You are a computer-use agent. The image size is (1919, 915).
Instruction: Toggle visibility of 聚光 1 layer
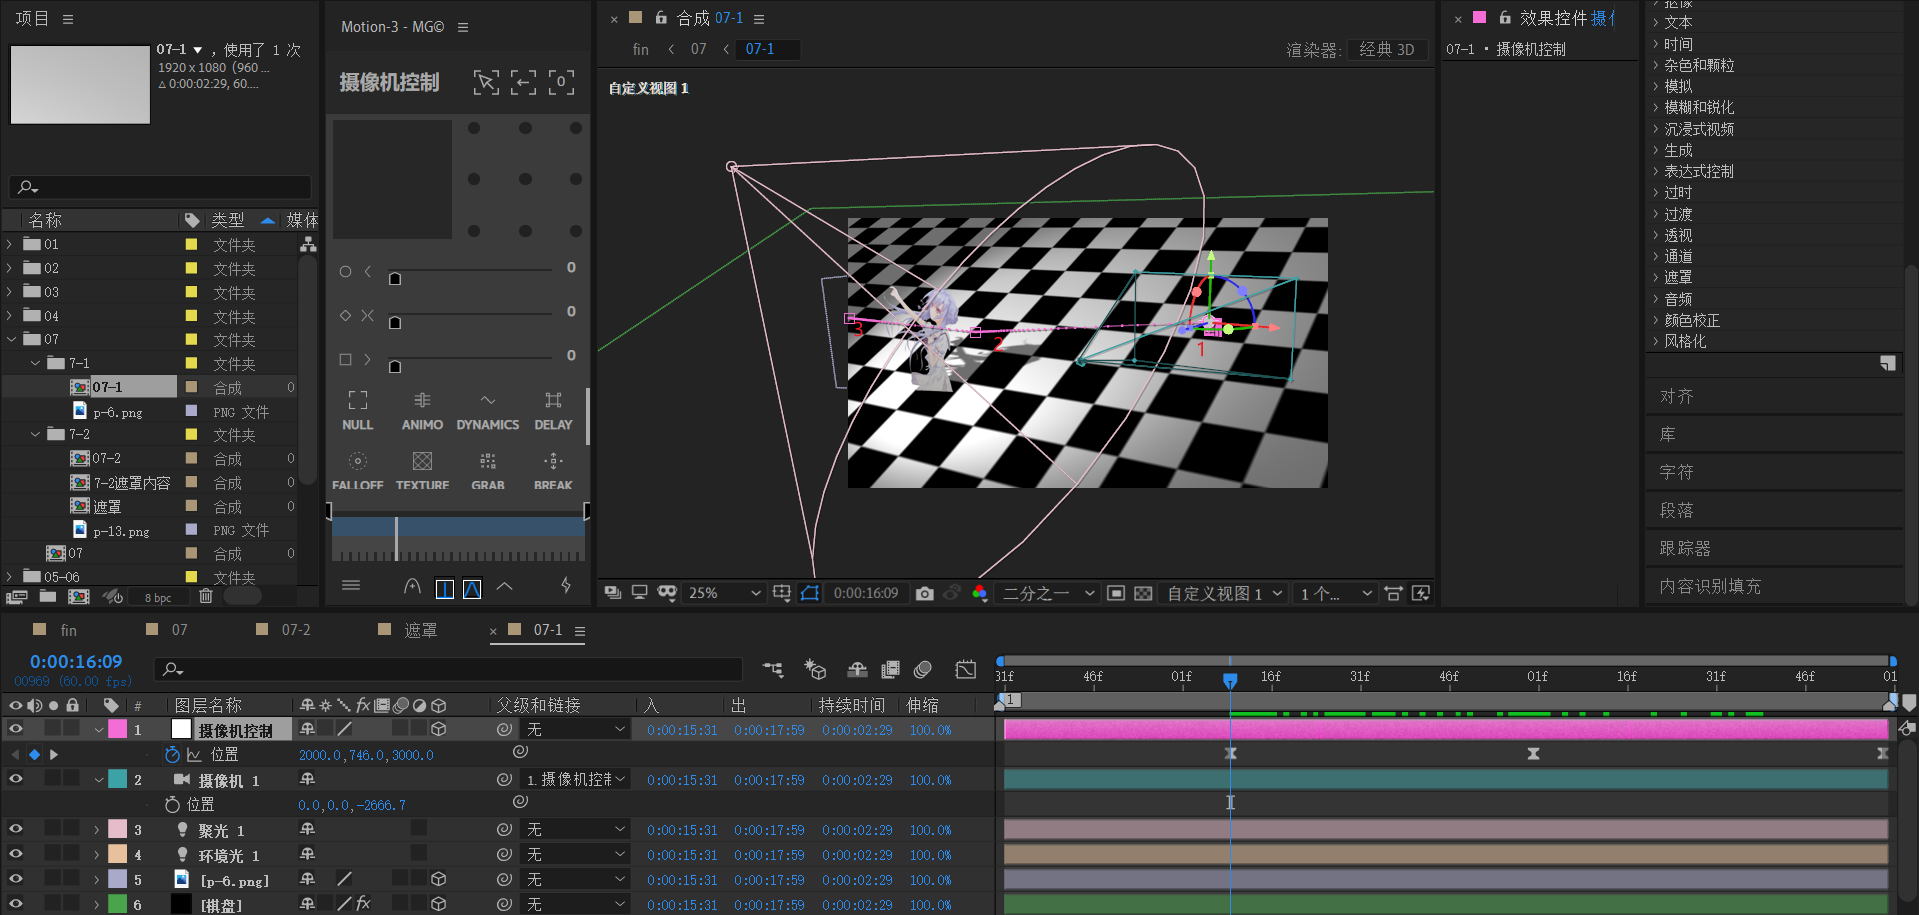coord(15,829)
